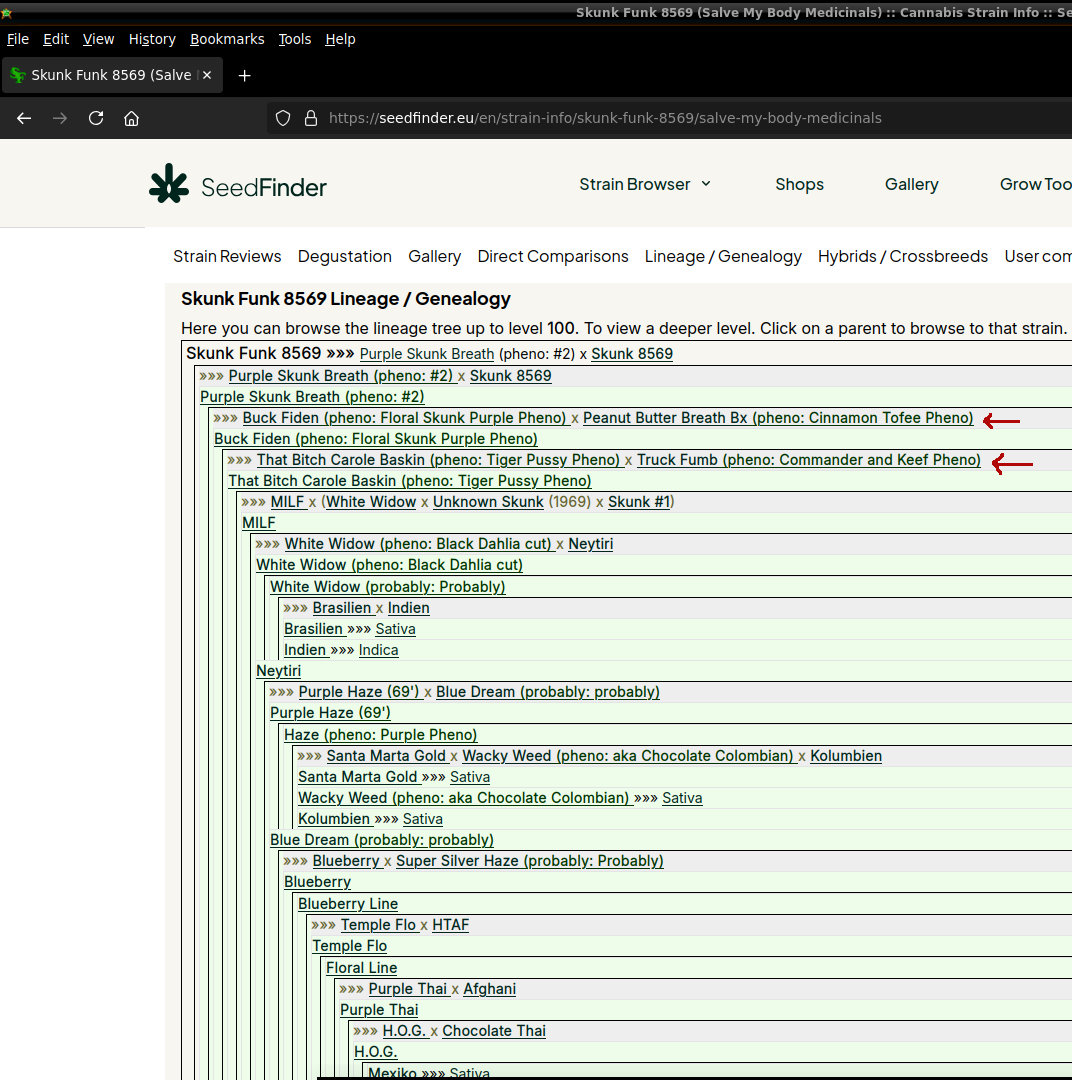The image size is (1072, 1080).
Task: Click the Unknown Skunk link
Action: (x=488, y=502)
